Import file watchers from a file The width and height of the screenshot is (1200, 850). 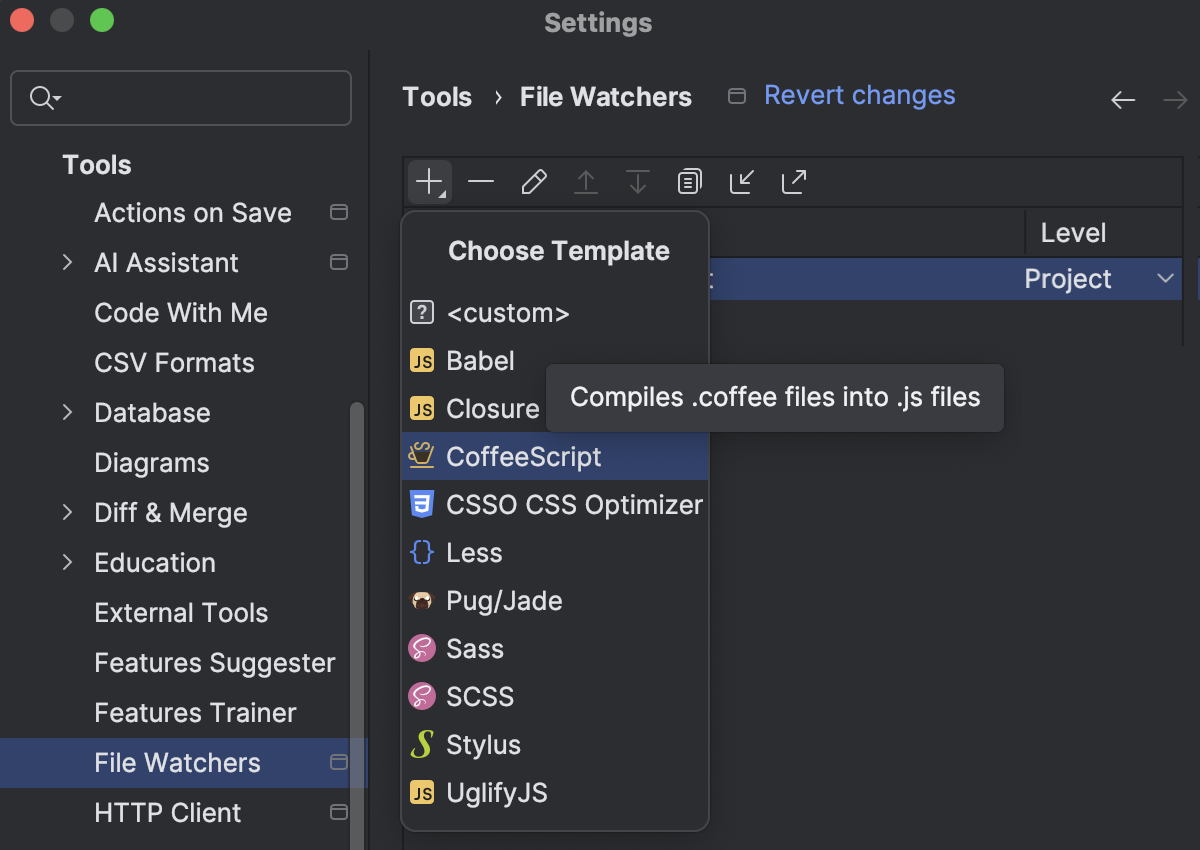click(x=741, y=181)
